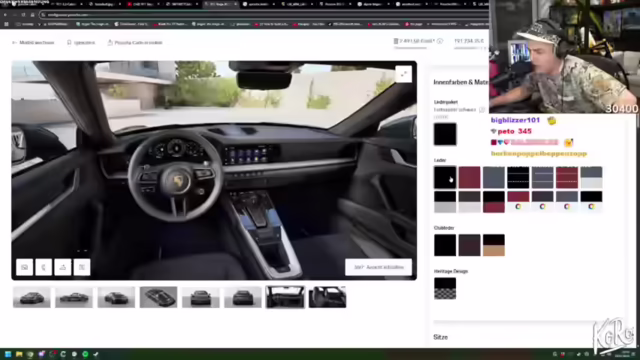Select the Heritage Design checkered swatch

click(x=445, y=289)
